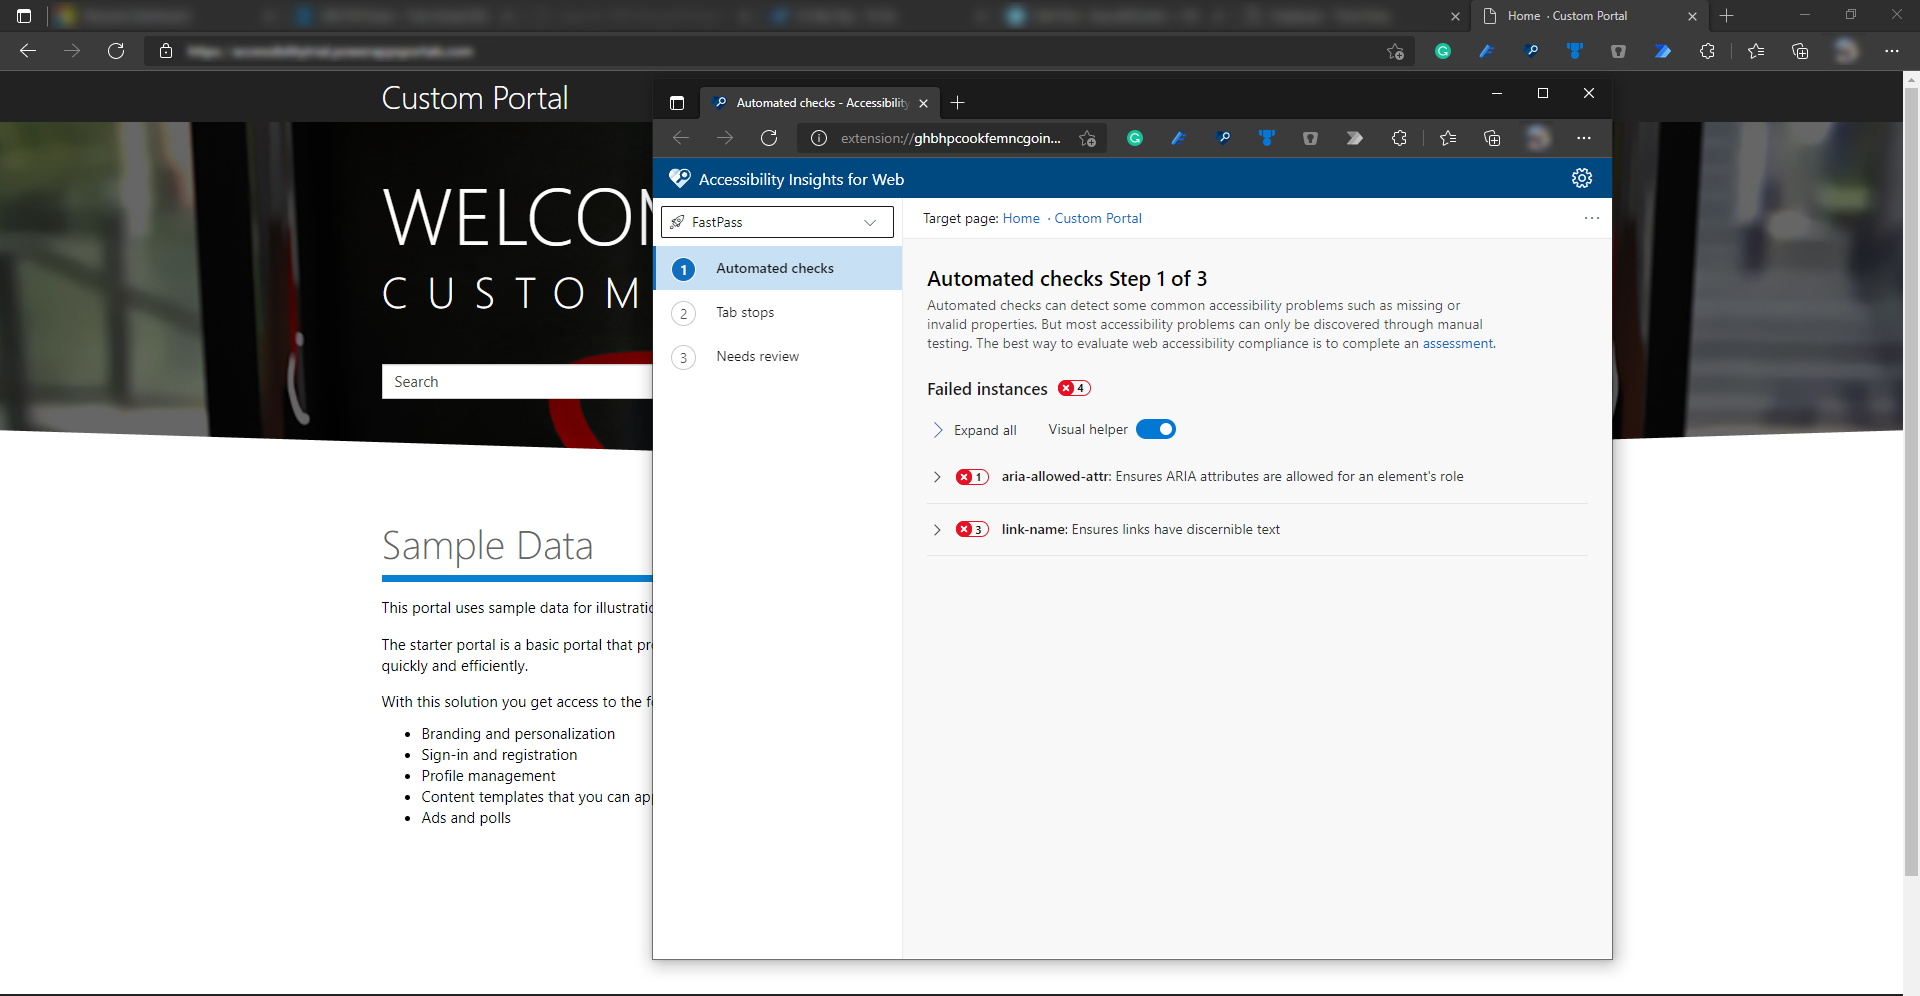The height and width of the screenshot is (996, 1920).
Task: Open popup browser Settings and more menu
Action: (x=1583, y=138)
